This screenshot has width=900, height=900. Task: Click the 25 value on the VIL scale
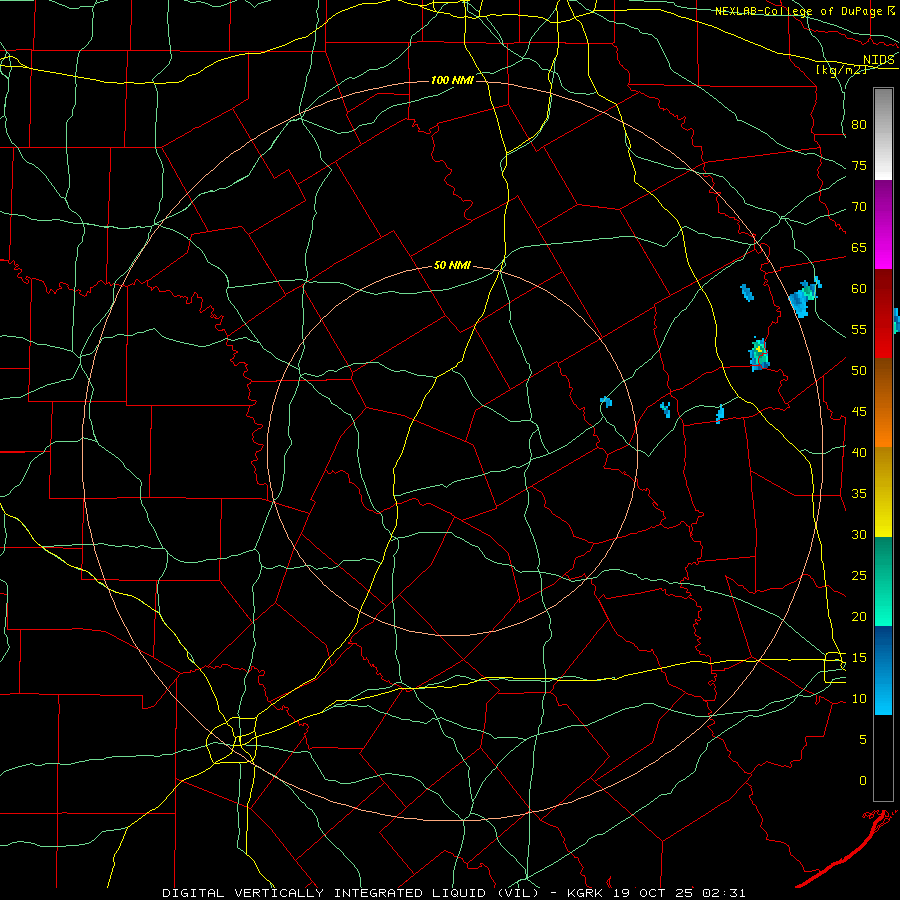pos(859,576)
